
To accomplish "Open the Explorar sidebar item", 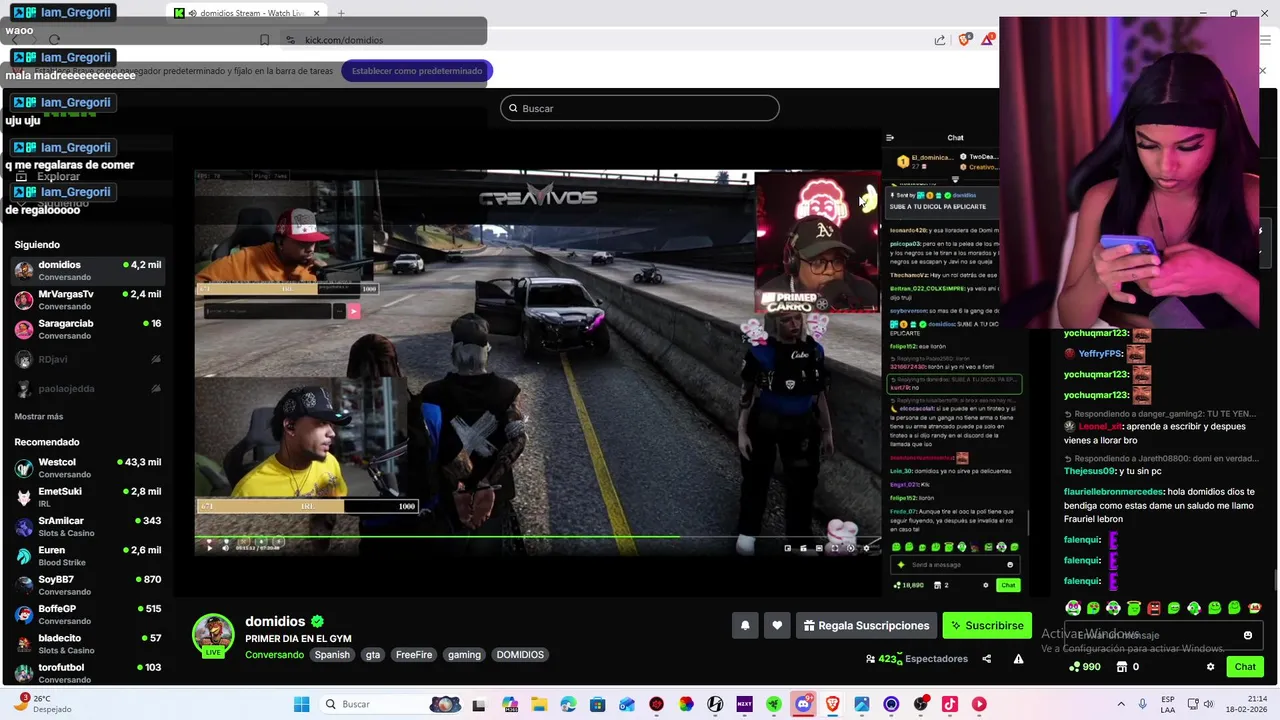I will click(58, 176).
